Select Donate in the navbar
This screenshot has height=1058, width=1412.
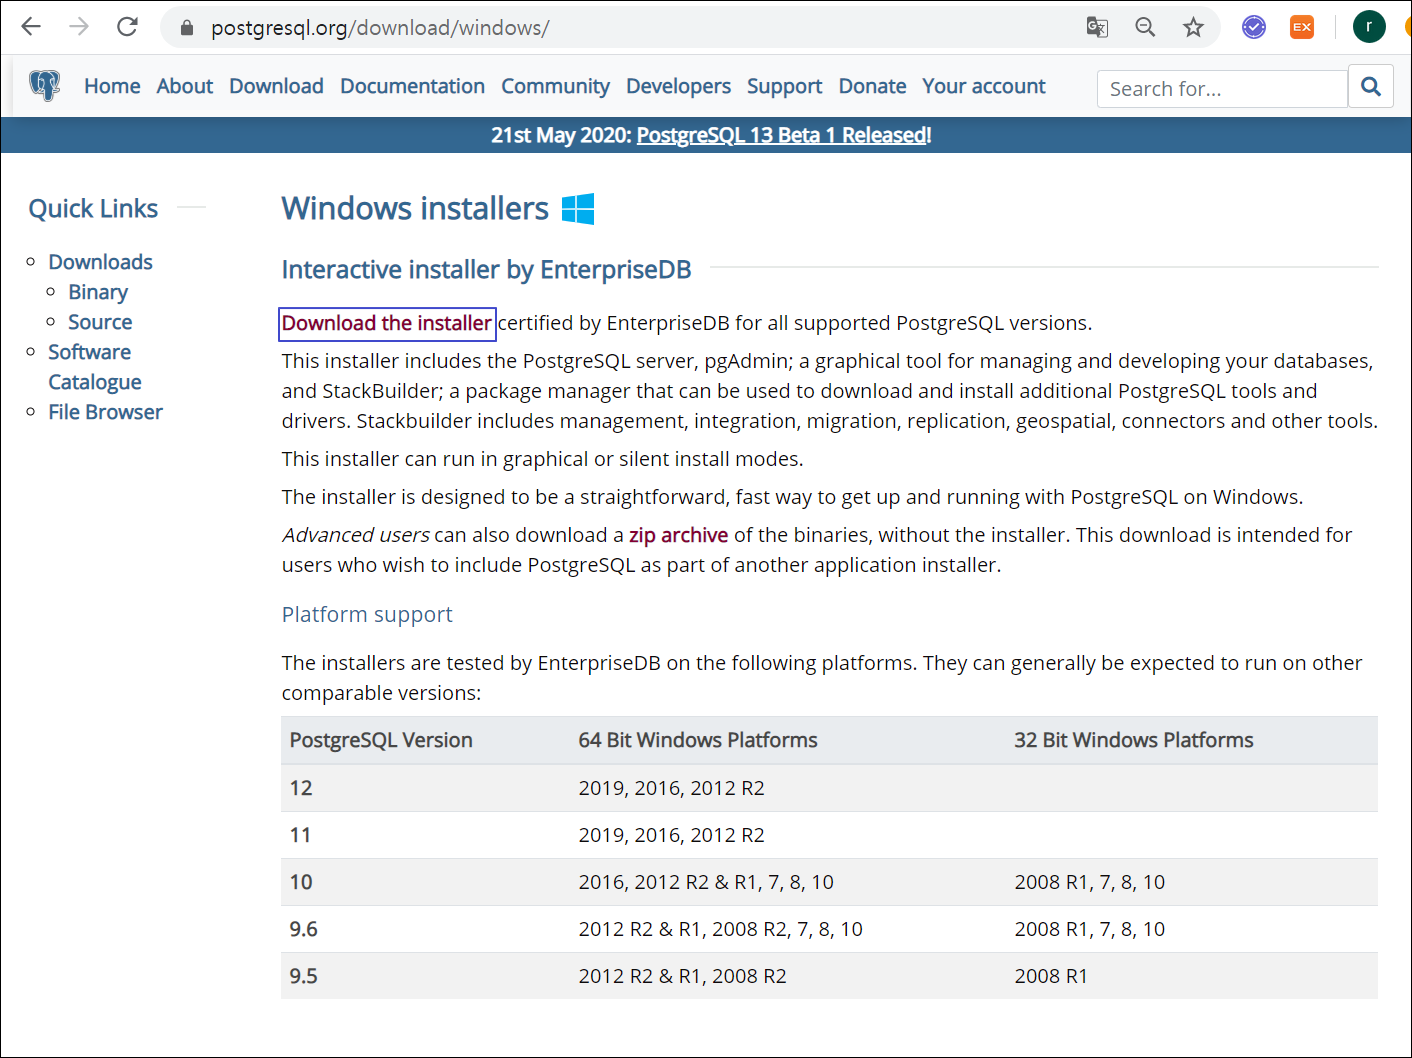click(x=872, y=87)
